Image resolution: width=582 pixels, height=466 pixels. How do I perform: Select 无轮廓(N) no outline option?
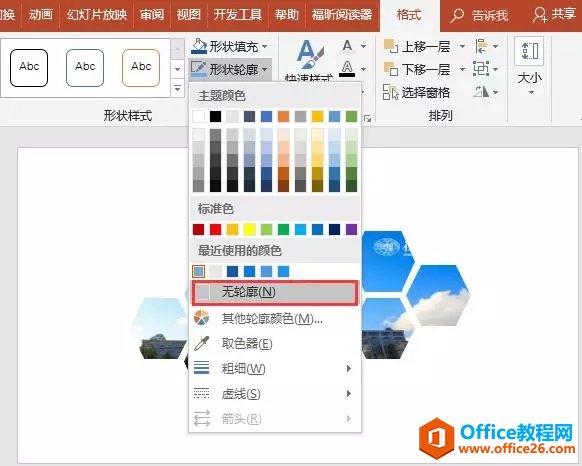275,292
